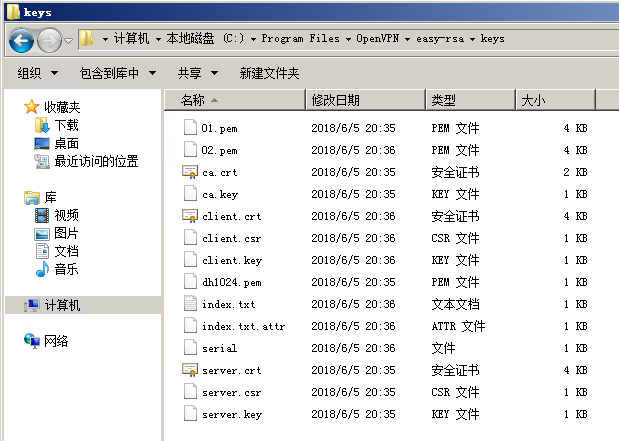Click the file name index.txt.attr
619x441 pixels.
tap(243, 327)
